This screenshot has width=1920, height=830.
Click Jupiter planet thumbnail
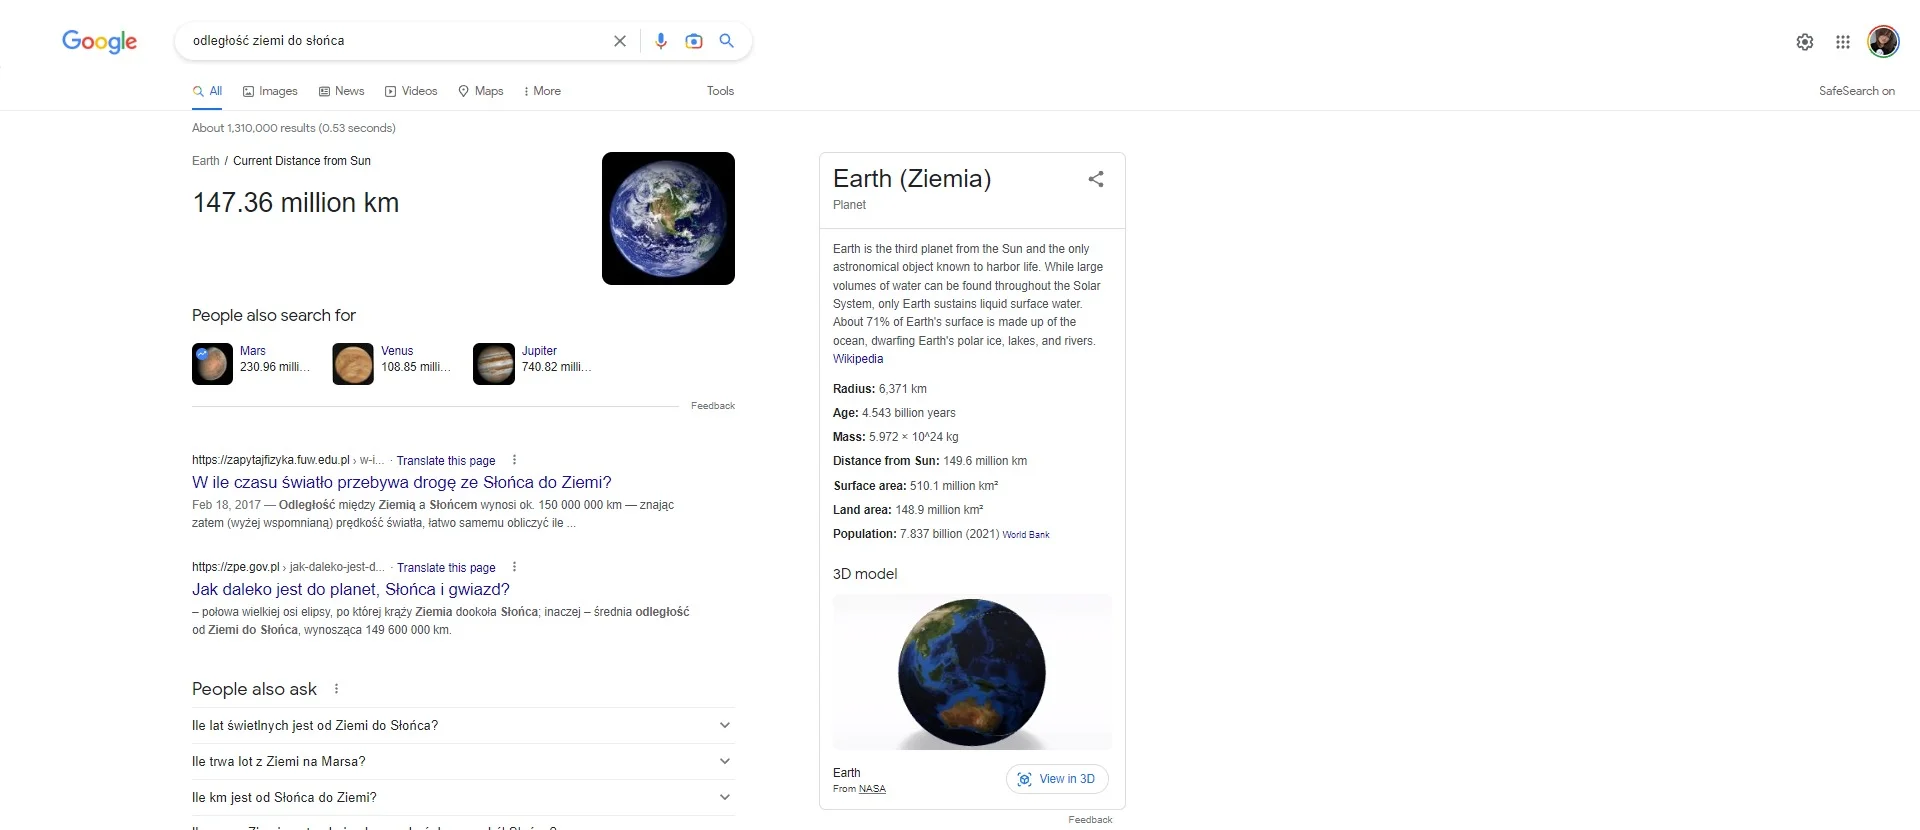(494, 364)
